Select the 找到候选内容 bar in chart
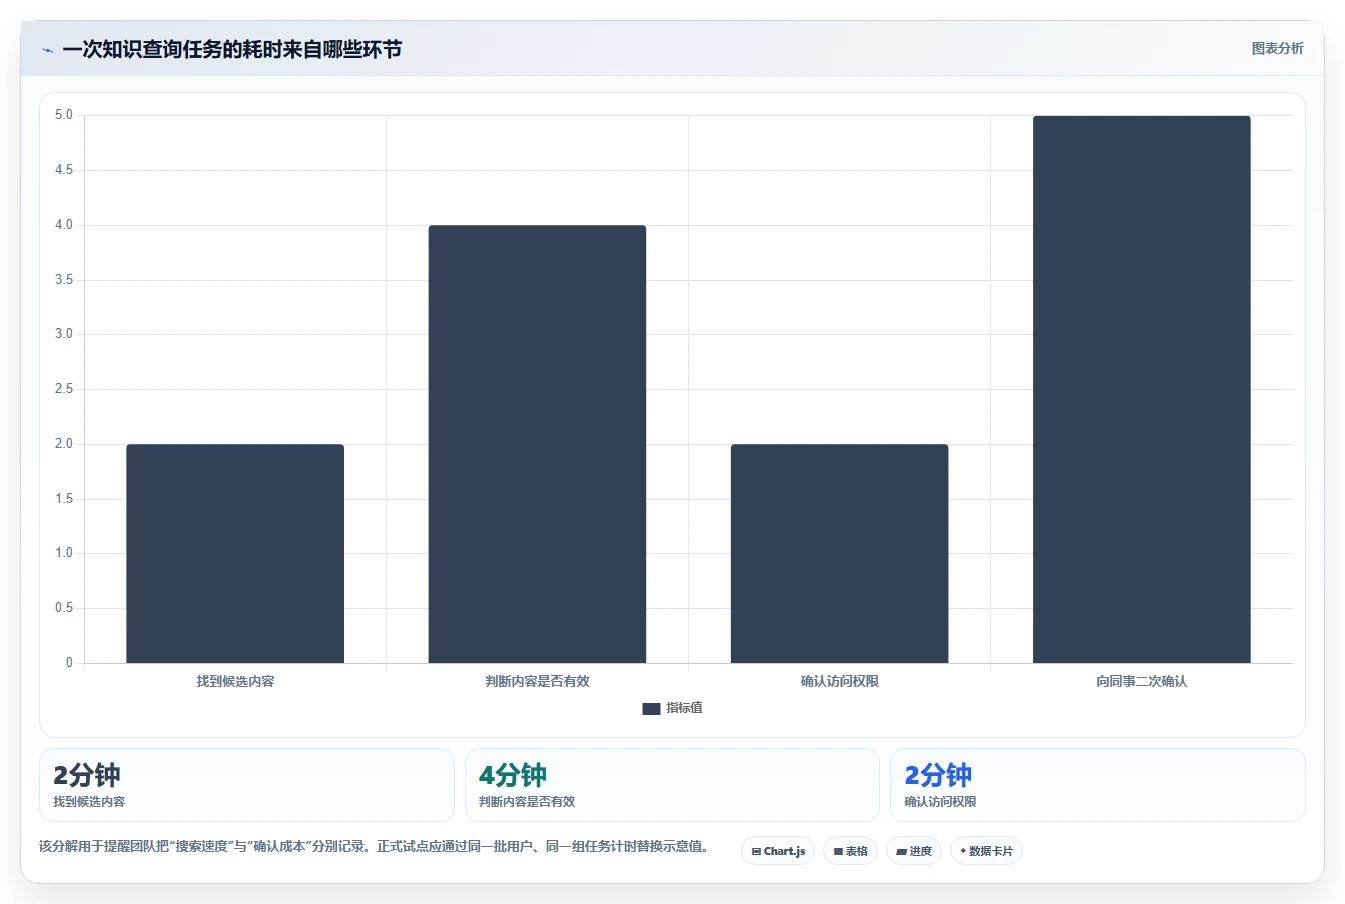The width and height of the screenshot is (1345, 904). click(235, 553)
